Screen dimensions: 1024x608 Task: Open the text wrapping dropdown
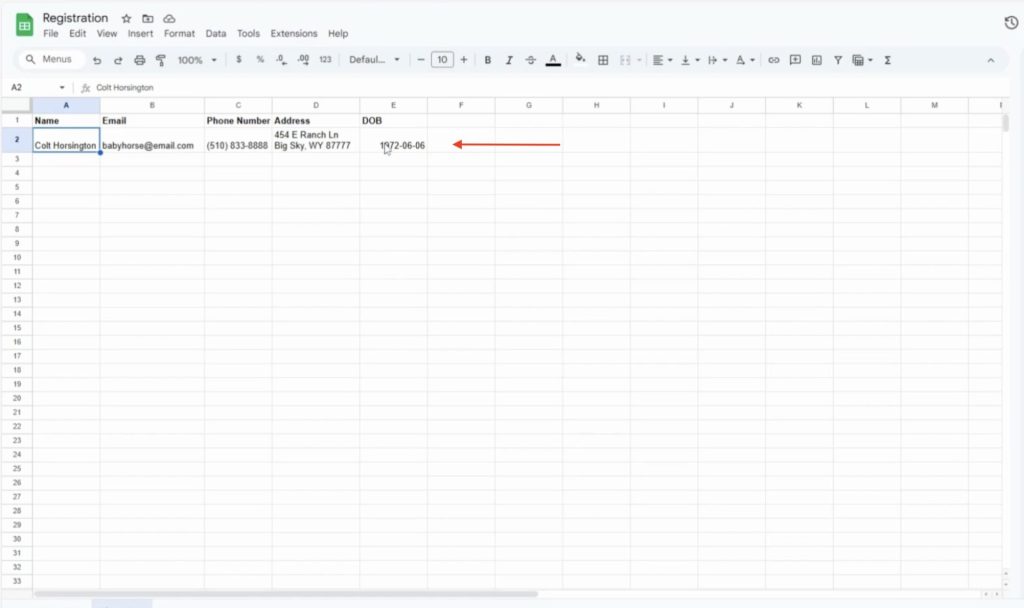pos(717,60)
